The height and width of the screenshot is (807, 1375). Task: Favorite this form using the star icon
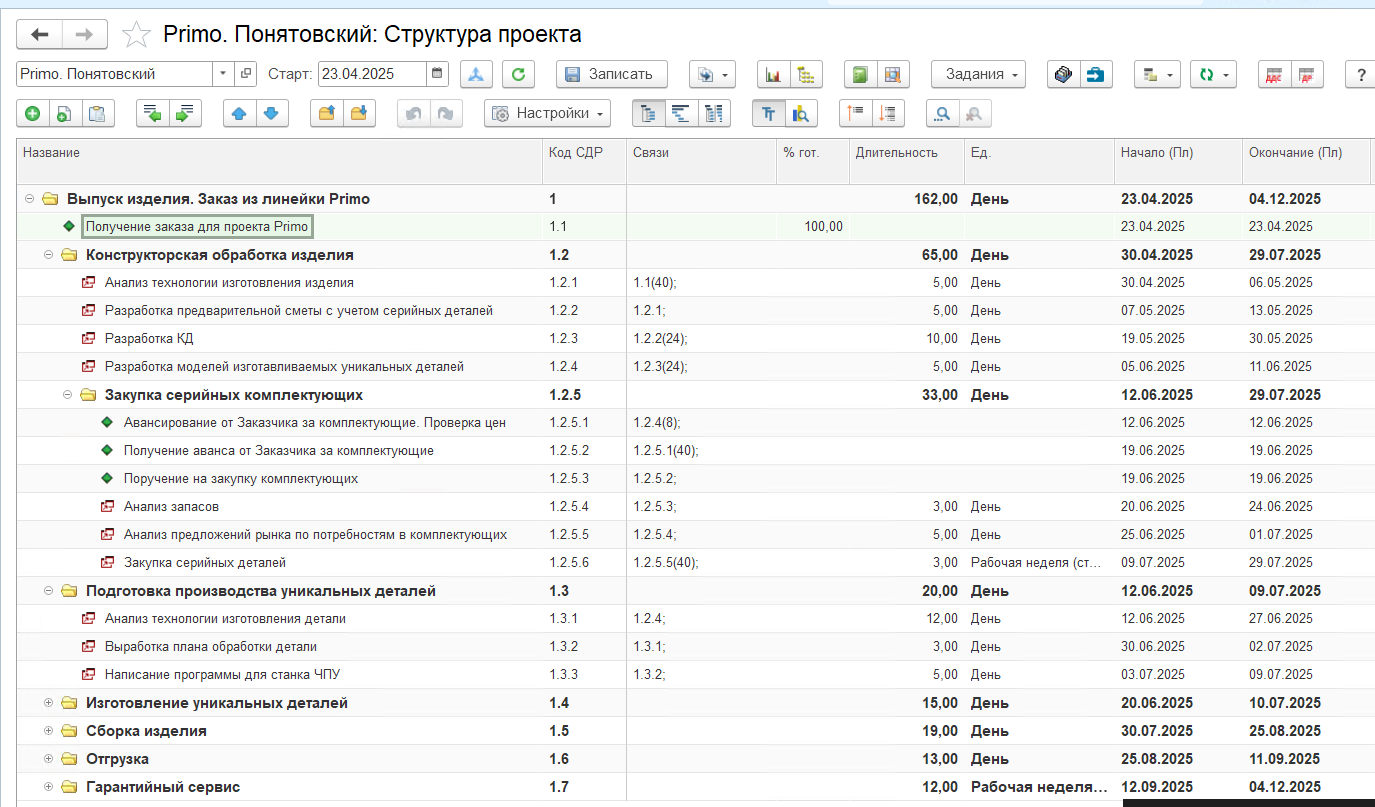click(136, 35)
